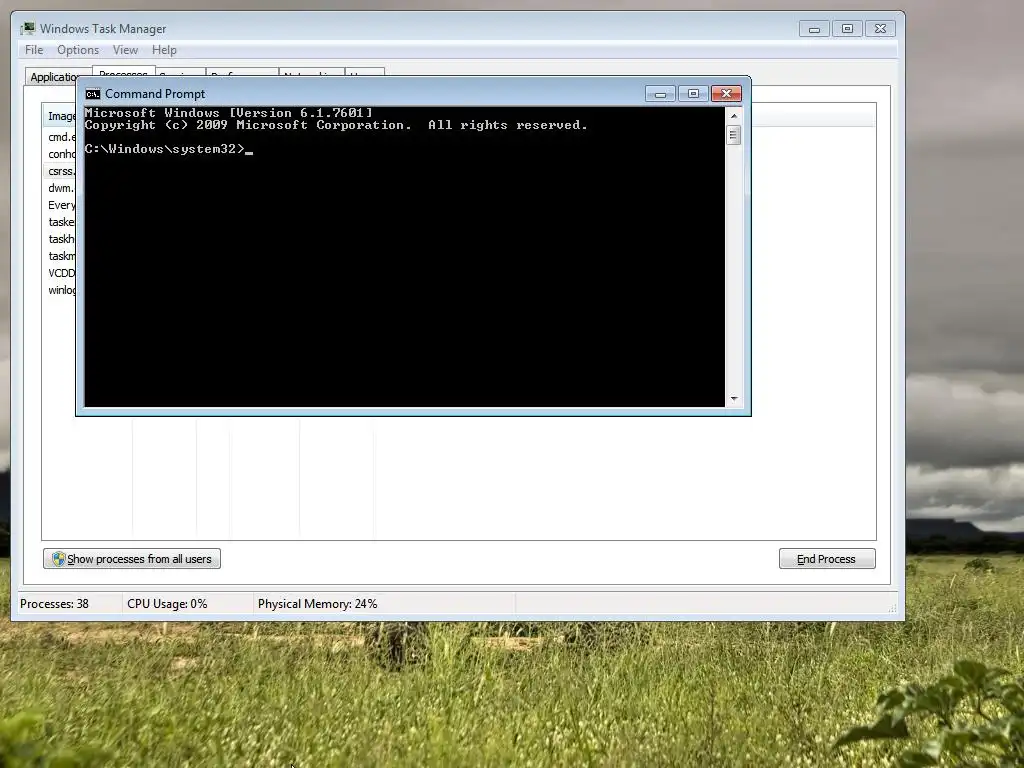Screen dimensions: 1024x768
Task: Select the Processes tab in Task Manager
Action: coord(123,71)
